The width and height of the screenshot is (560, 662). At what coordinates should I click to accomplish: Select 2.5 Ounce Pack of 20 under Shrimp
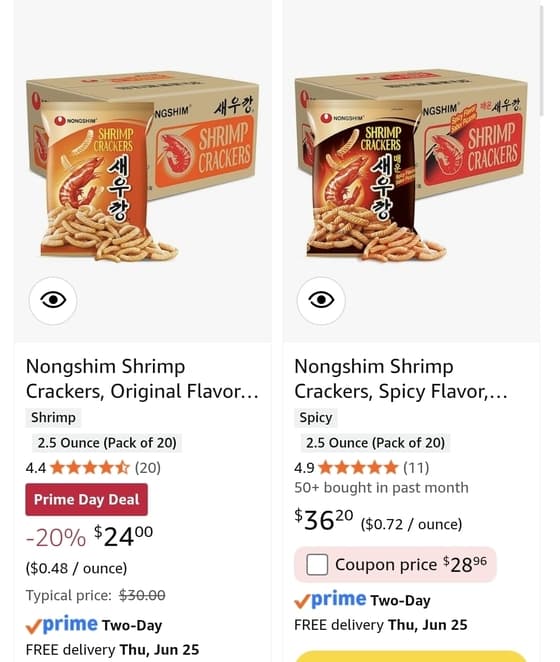pos(107,443)
